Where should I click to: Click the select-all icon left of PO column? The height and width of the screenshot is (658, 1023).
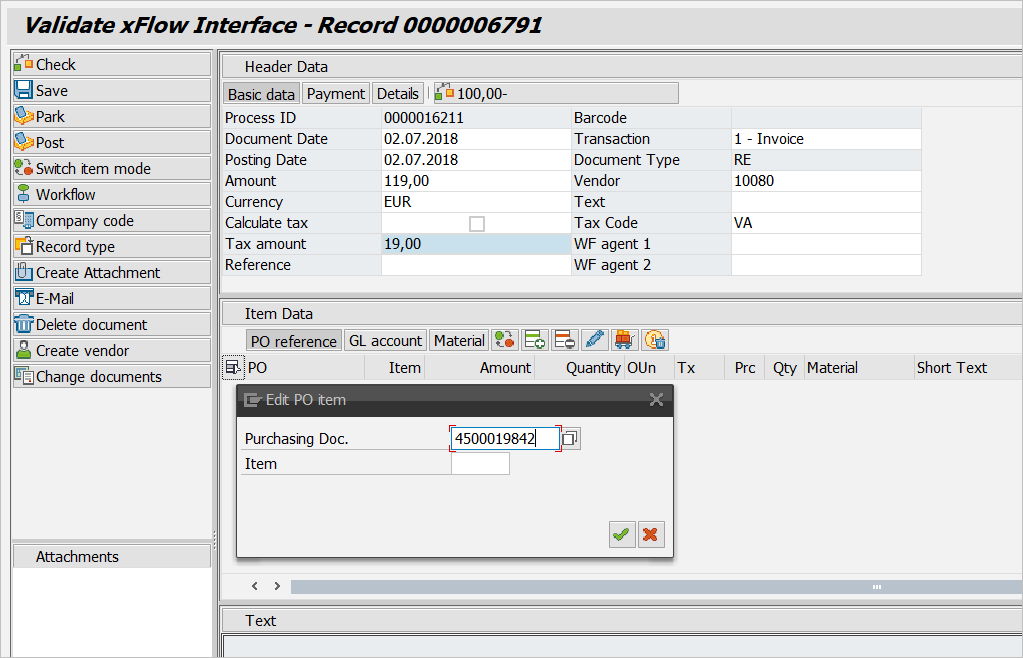click(232, 368)
